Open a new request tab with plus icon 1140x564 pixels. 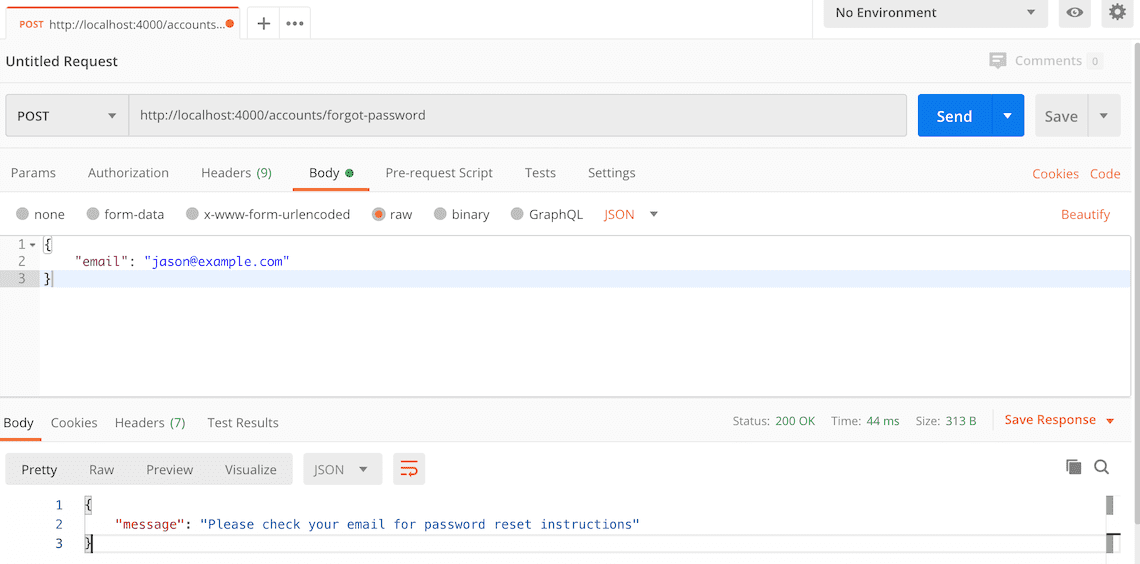click(x=264, y=23)
